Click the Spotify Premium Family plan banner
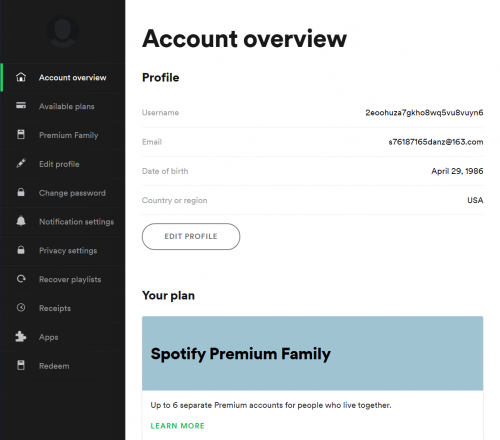The height and width of the screenshot is (440, 500). (x=312, y=353)
